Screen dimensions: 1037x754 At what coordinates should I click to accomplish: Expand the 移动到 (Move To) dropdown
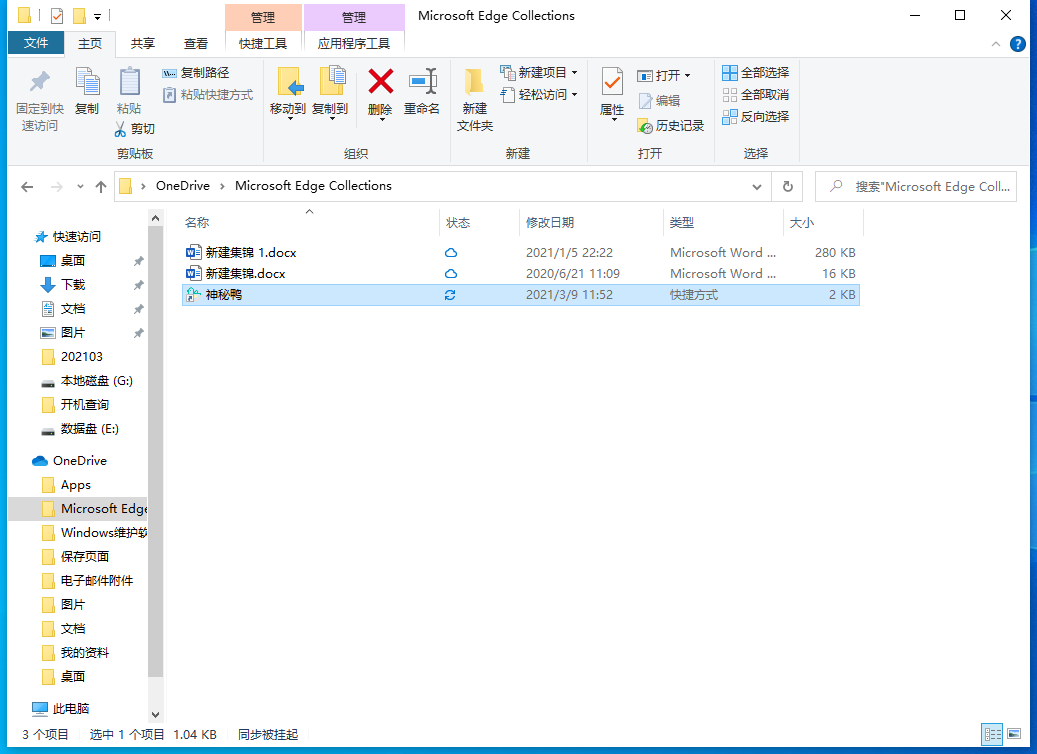pos(288,118)
